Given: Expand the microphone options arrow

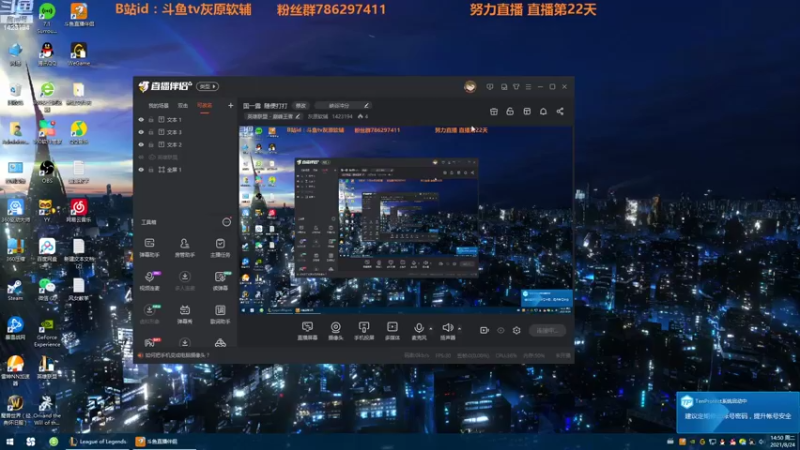Looking at the screenshot, I should [431, 329].
